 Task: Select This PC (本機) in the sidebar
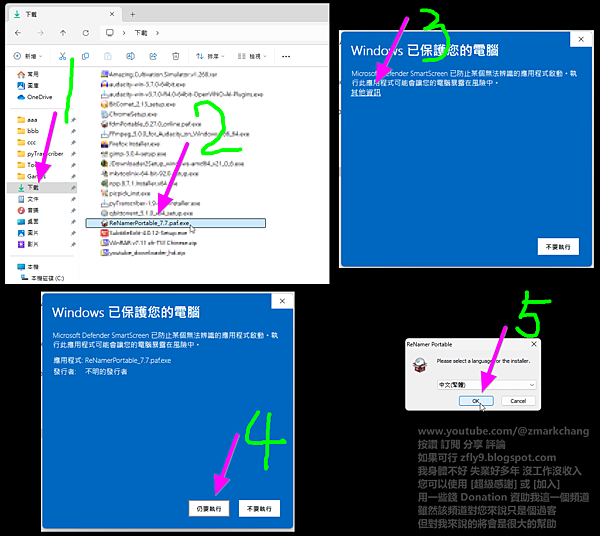pos(28,267)
